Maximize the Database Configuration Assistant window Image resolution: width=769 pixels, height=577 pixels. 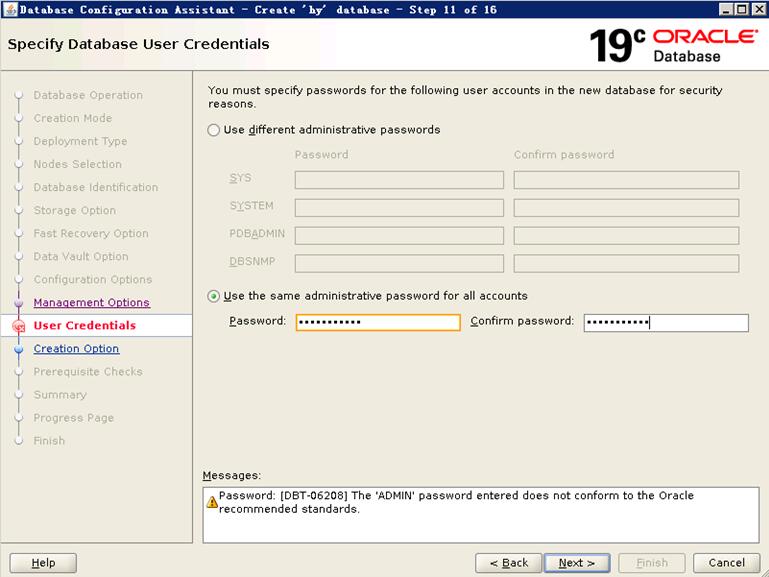[x=742, y=9]
